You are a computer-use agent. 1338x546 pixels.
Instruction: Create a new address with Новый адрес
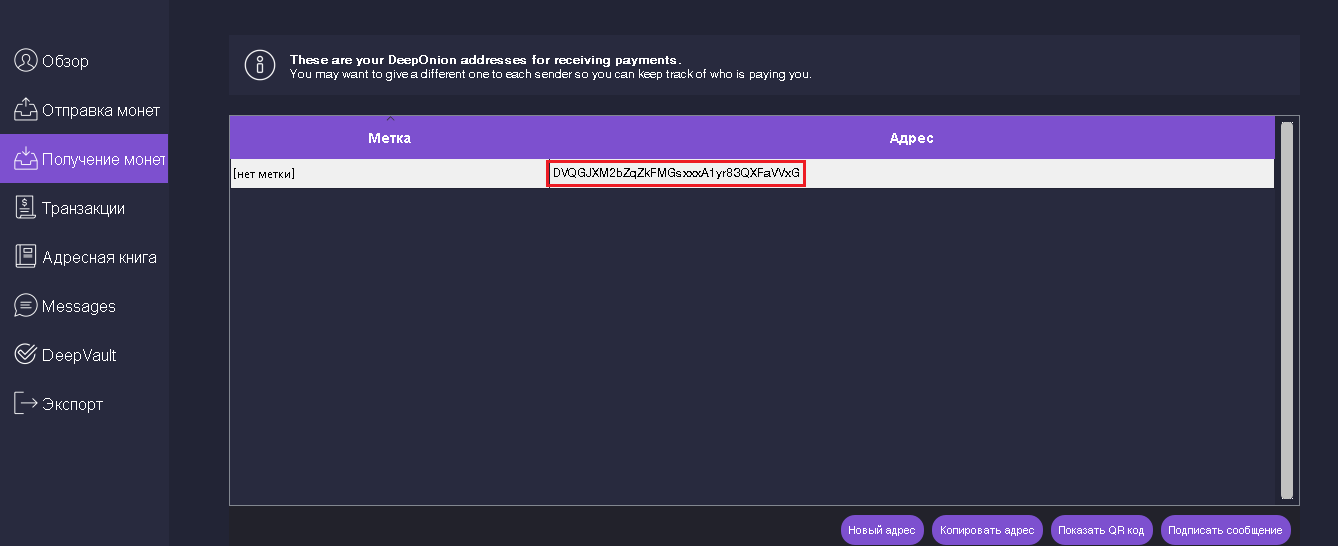[x=881, y=530]
